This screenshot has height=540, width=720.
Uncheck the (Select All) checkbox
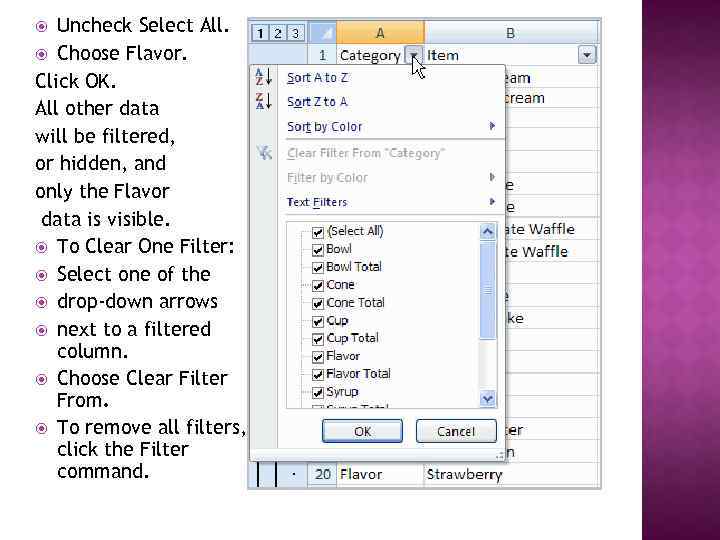point(317,231)
